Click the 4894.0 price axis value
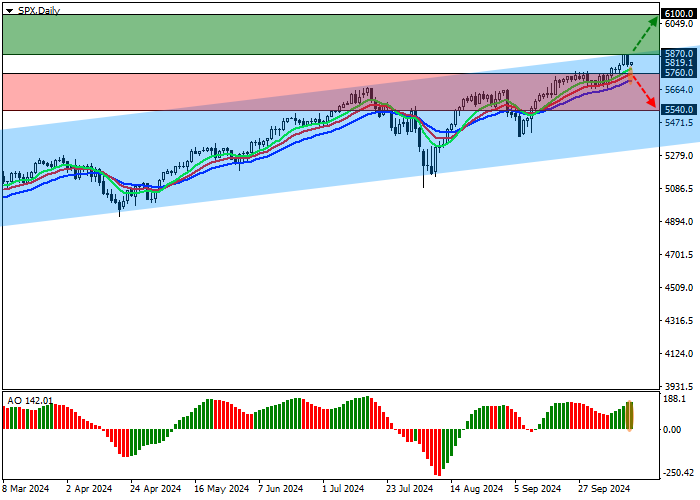 coord(679,221)
